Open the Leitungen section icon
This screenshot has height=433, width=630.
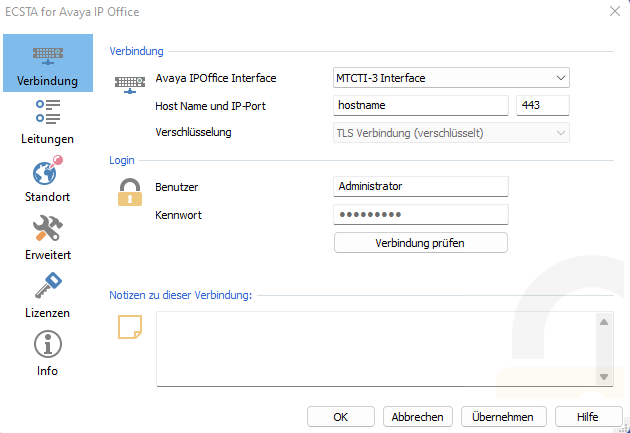point(47,113)
